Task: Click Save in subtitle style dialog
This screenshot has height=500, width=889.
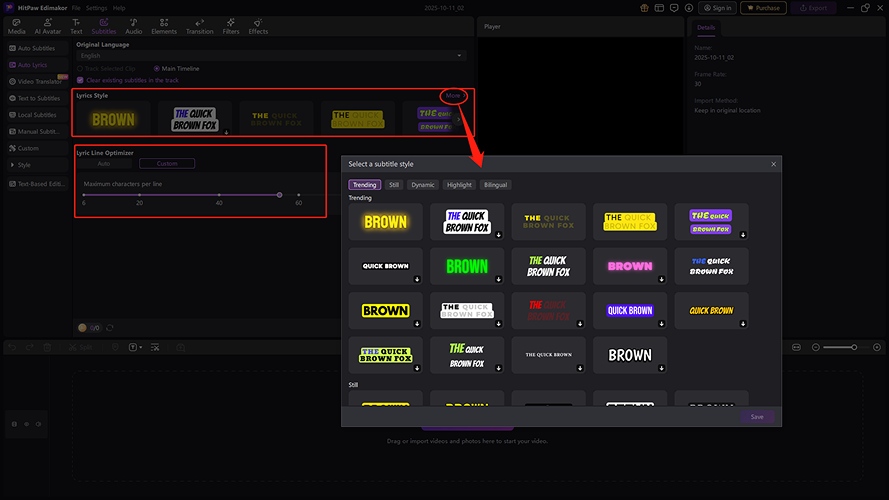Action: [757, 417]
